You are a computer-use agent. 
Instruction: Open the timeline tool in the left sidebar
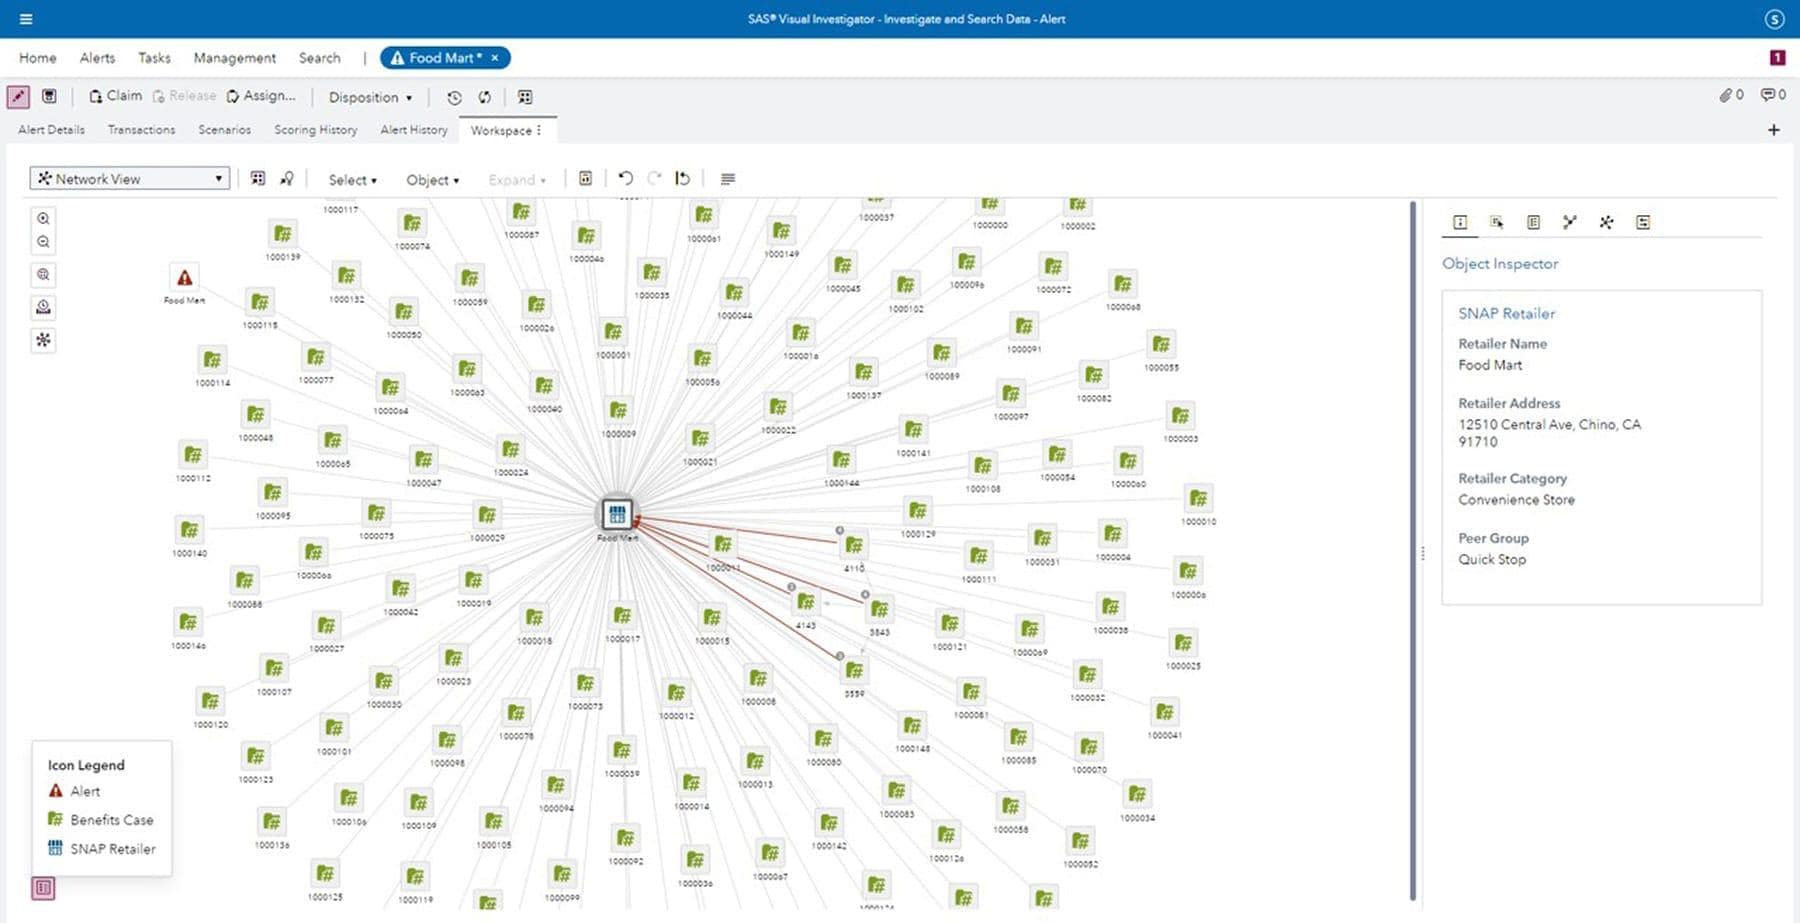coord(43,307)
